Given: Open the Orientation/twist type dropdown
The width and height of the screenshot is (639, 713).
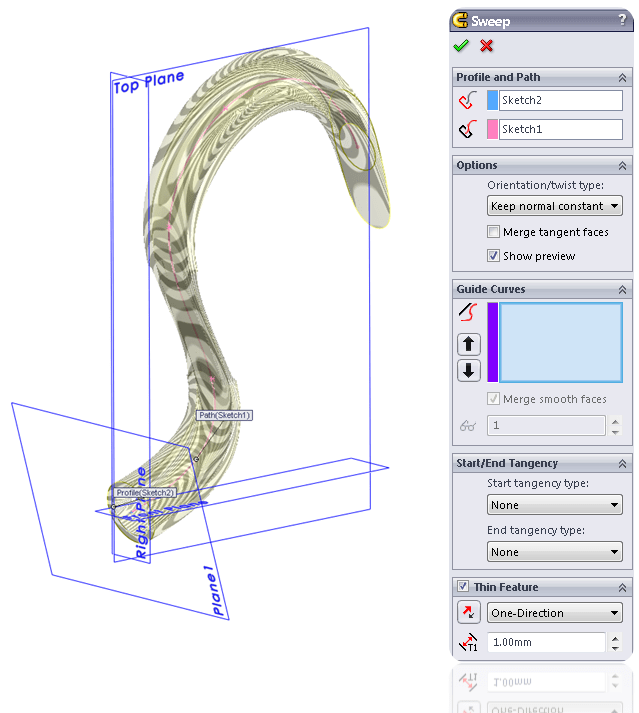Looking at the screenshot, I should (x=554, y=206).
